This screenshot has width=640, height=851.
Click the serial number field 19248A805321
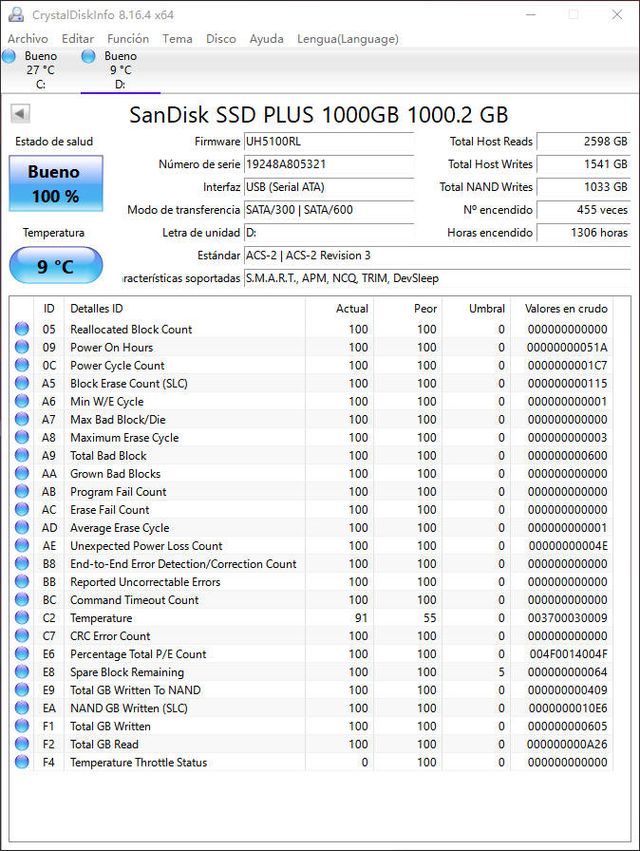pyautogui.click(x=328, y=164)
